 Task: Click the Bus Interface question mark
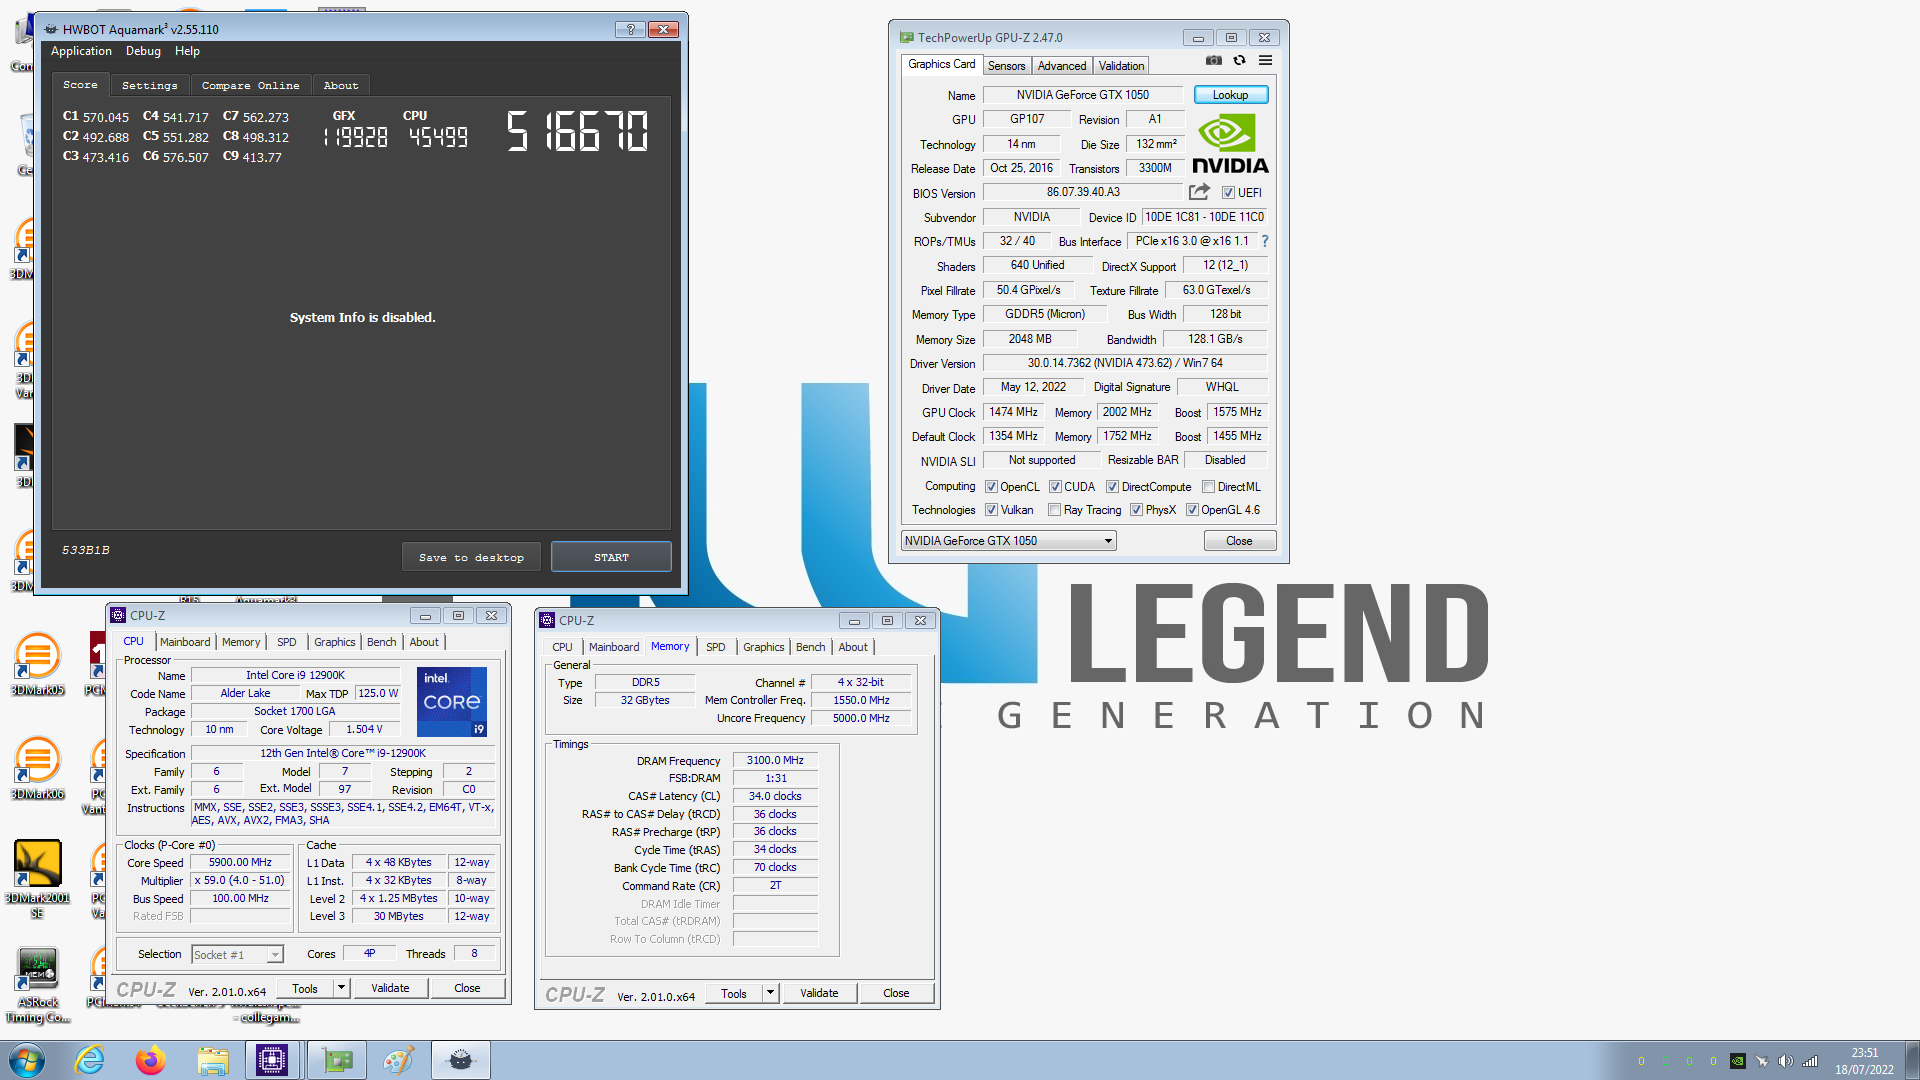1265,241
